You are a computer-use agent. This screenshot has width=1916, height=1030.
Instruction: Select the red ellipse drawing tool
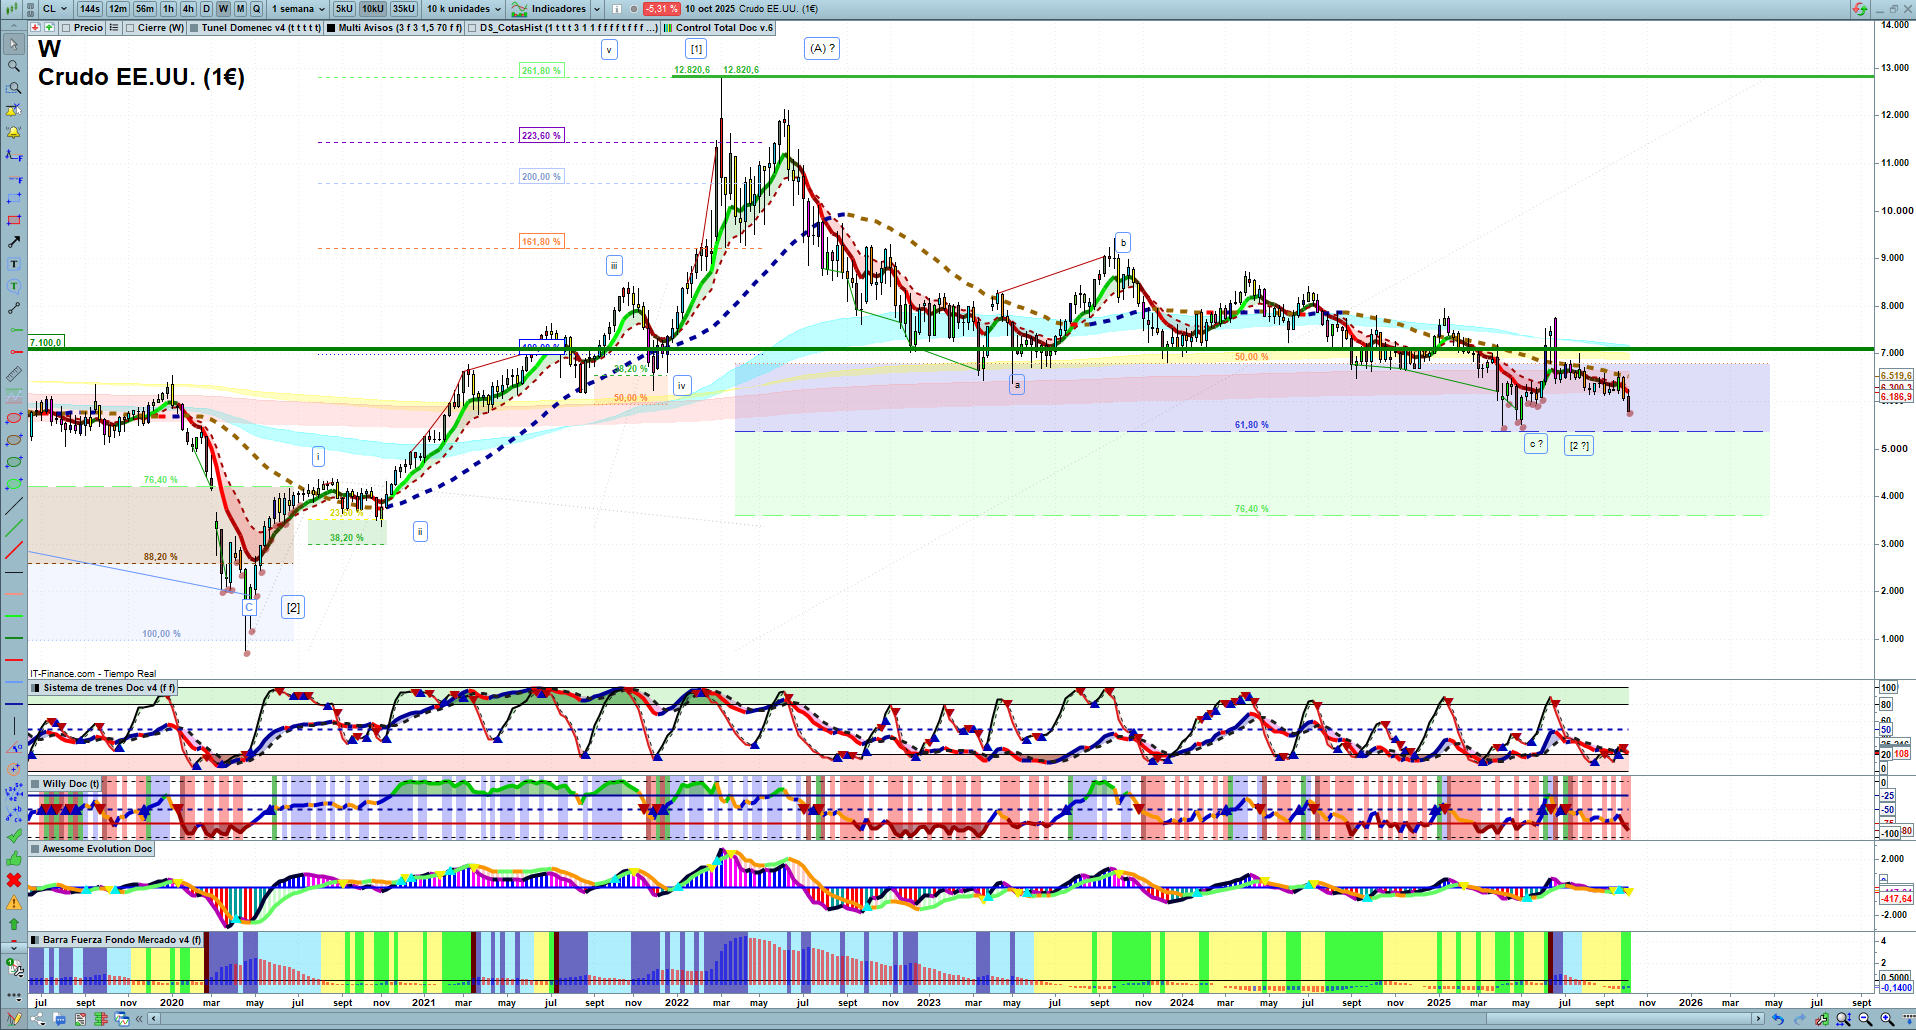tap(13, 418)
